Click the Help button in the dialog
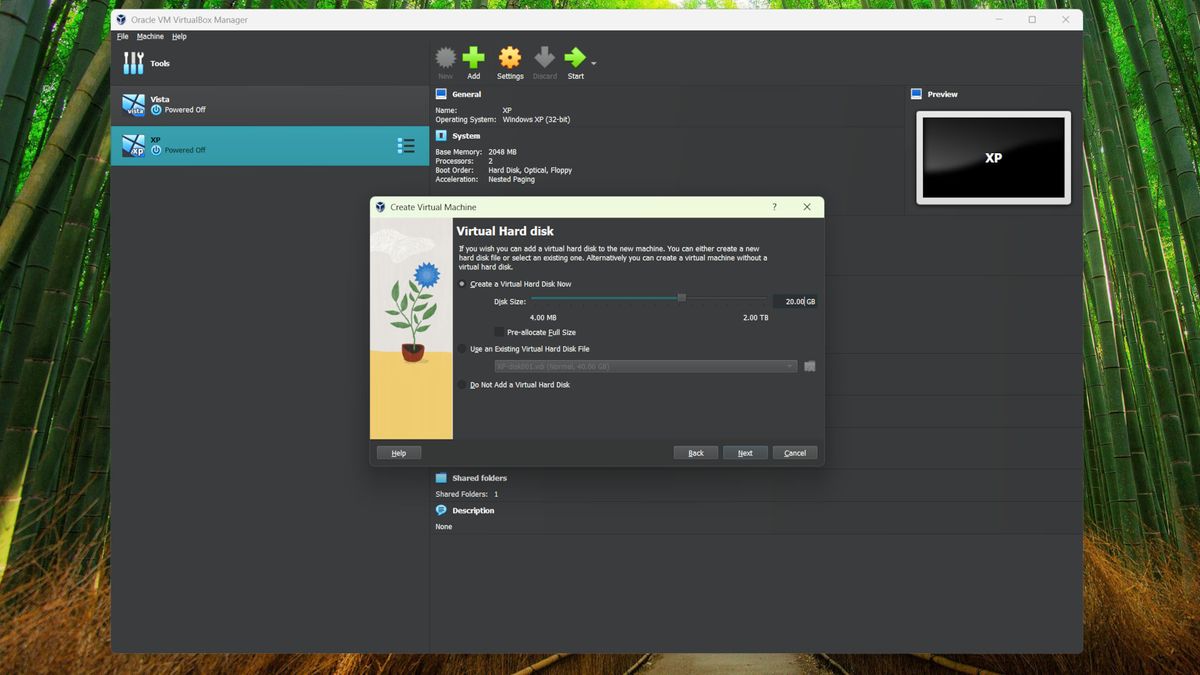Image resolution: width=1200 pixels, height=675 pixels. 398,452
